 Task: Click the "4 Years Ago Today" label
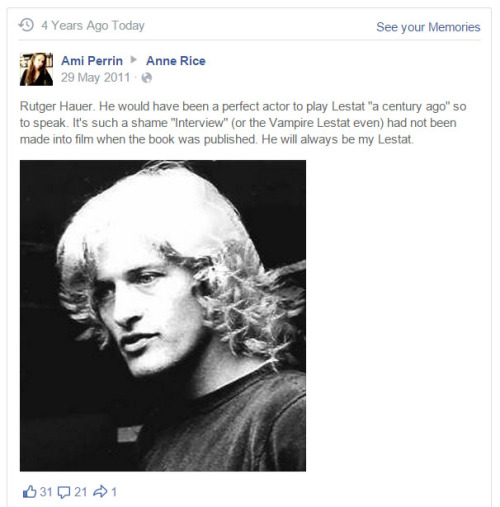[93, 26]
